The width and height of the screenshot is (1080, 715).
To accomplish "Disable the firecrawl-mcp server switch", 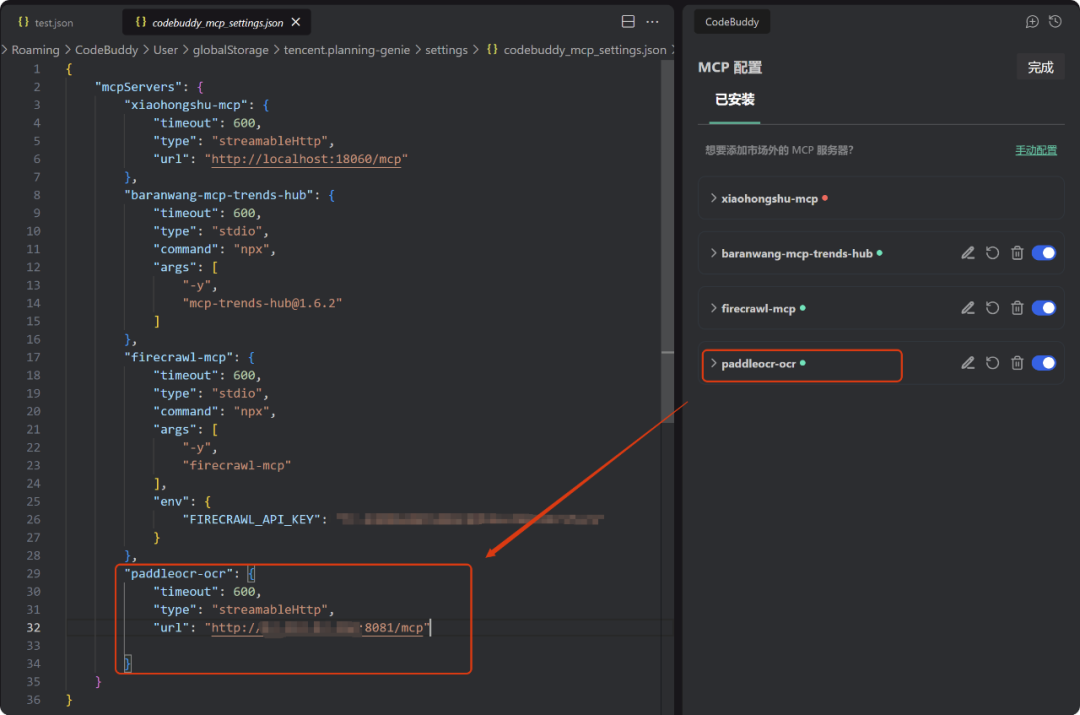I will pos(1044,308).
